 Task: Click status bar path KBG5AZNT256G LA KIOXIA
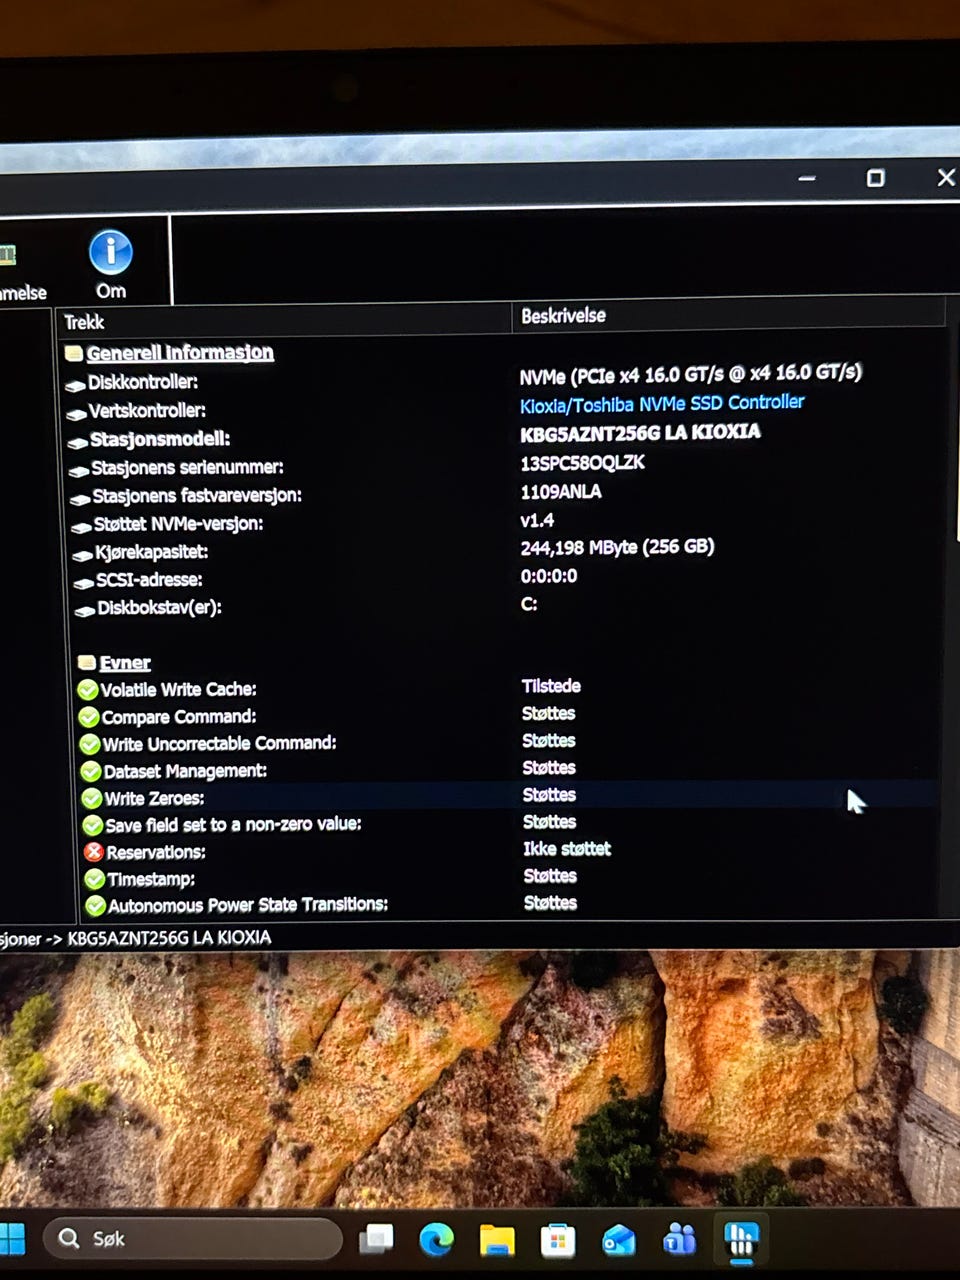click(x=169, y=938)
